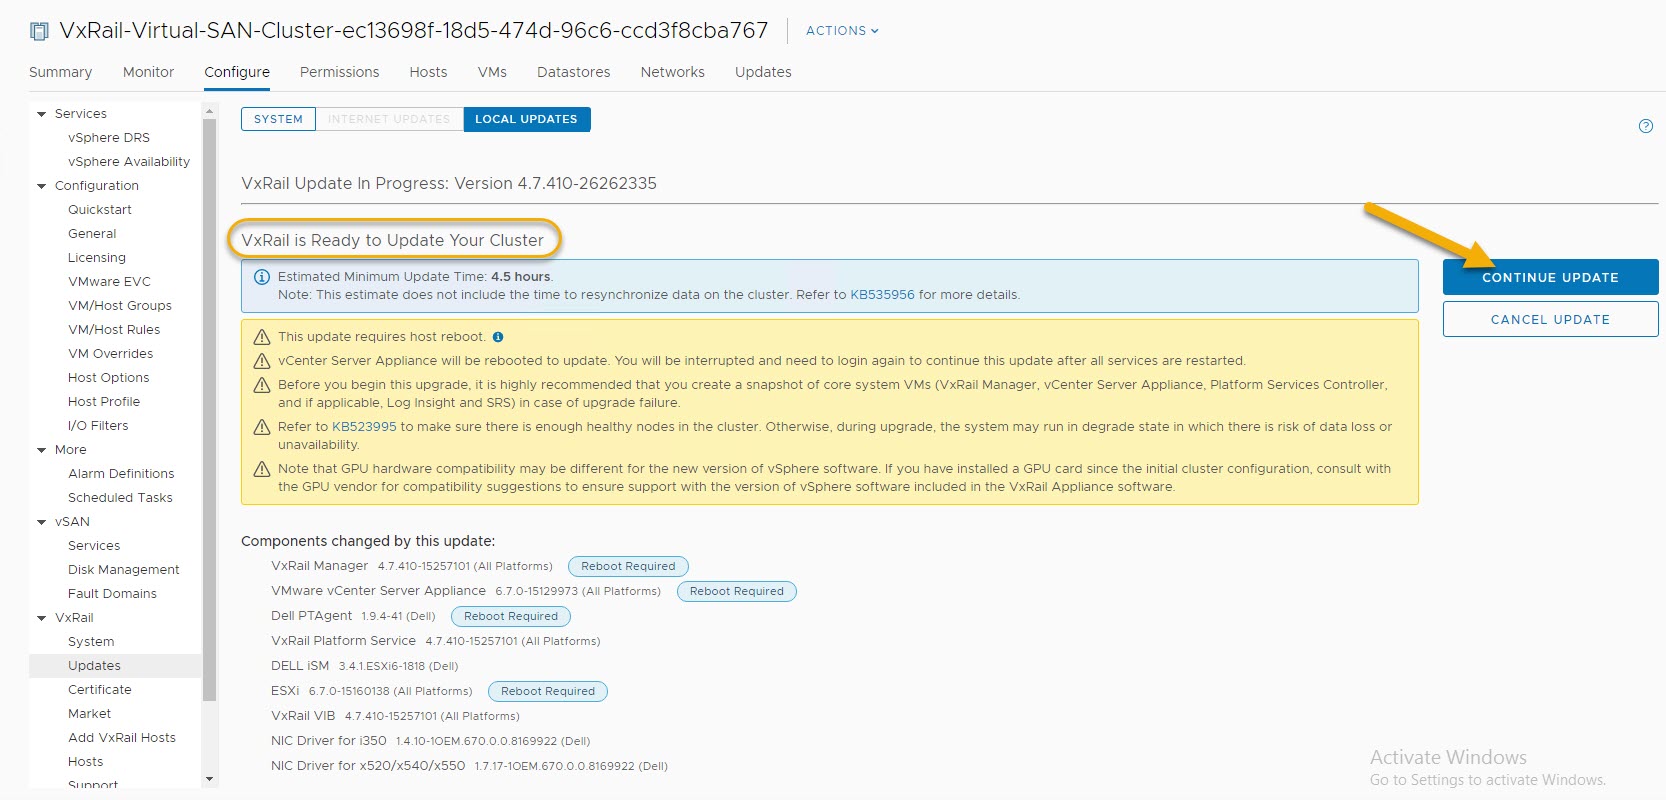Click the CANCEL UPDATE button
1666x800 pixels.
1550,319
